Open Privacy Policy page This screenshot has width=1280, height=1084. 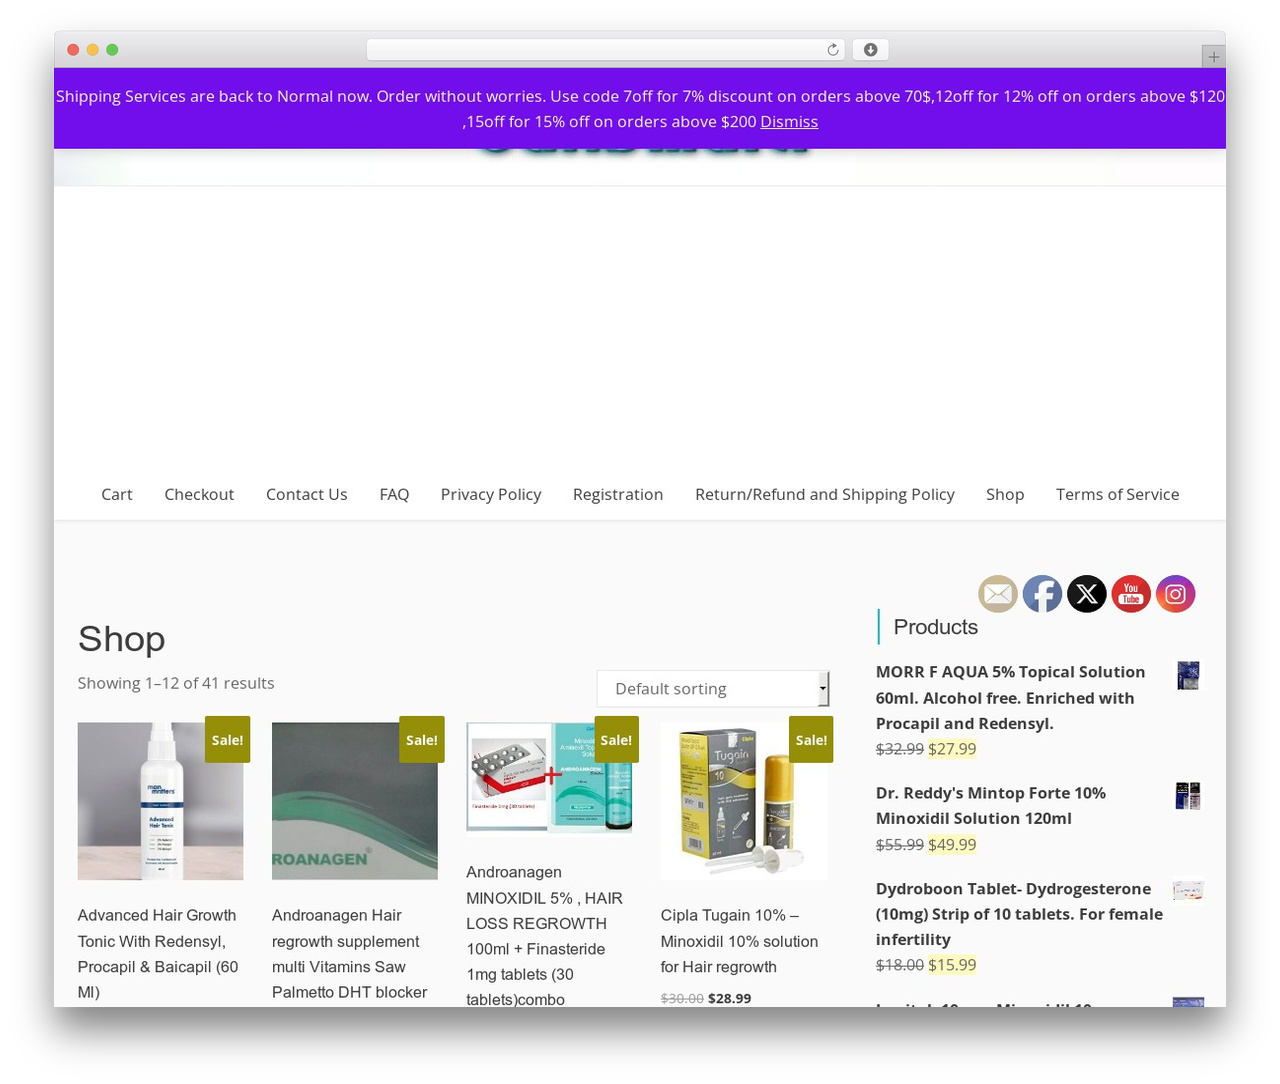[491, 494]
